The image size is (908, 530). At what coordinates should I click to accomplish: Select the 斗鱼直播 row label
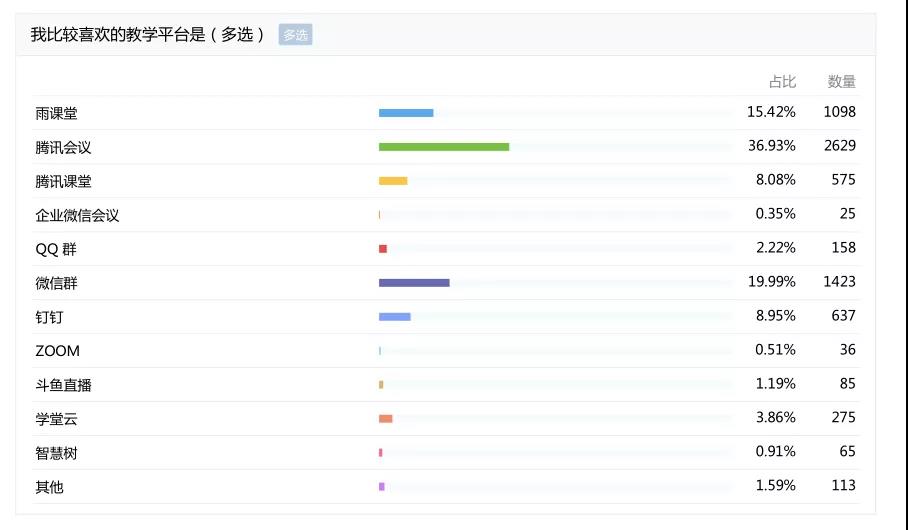(x=63, y=385)
